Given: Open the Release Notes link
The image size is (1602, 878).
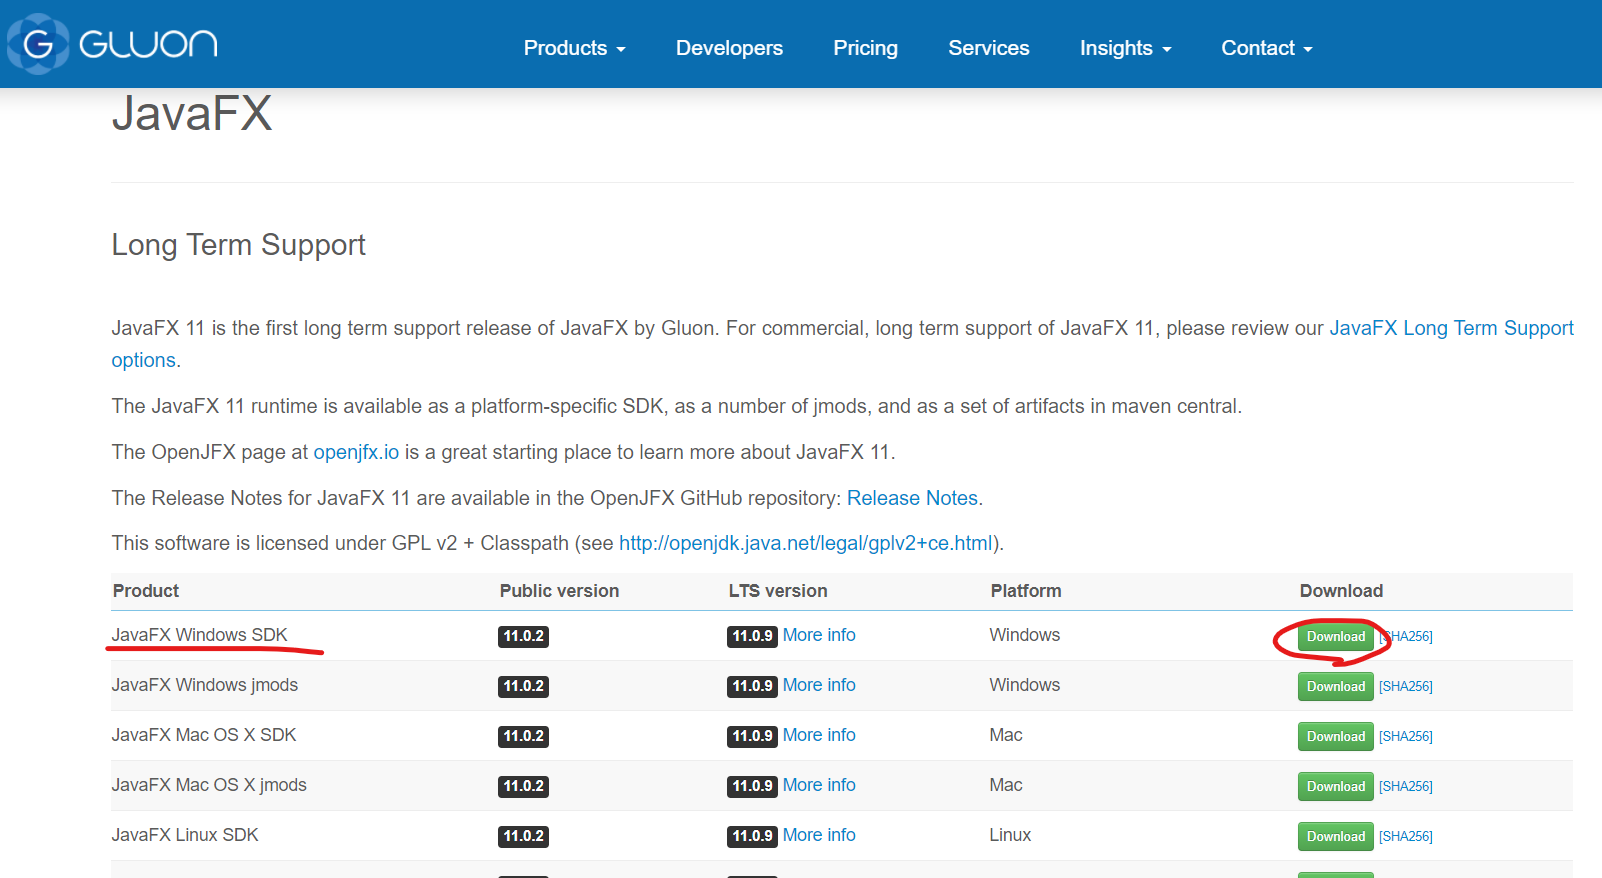Looking at the screenshot, I should 912,498.
